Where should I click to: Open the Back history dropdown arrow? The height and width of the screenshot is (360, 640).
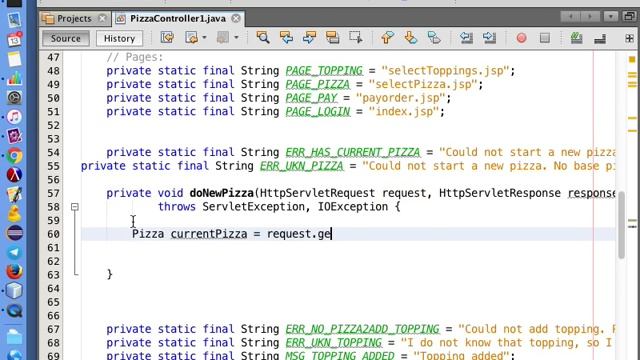pyautogui.click(x=204, y=38)
